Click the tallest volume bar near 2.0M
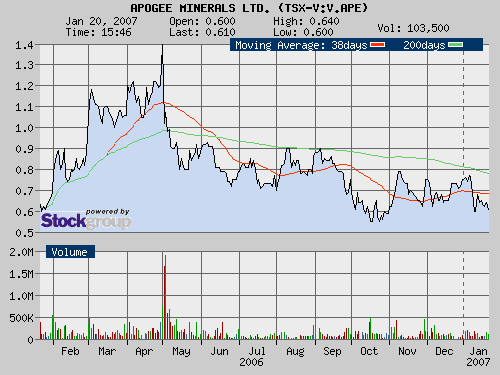500x375 pixels. (x=165, y=297)
